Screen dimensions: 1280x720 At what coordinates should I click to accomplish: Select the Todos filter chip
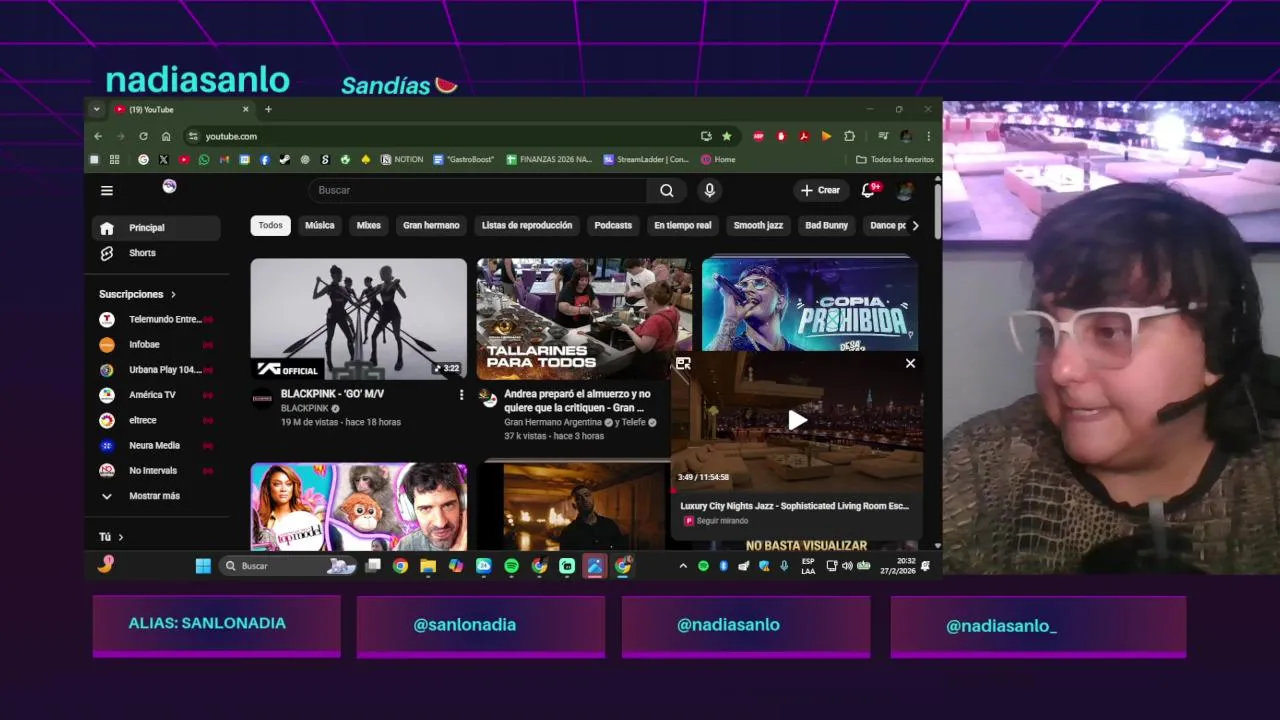[x=270, y=225]
